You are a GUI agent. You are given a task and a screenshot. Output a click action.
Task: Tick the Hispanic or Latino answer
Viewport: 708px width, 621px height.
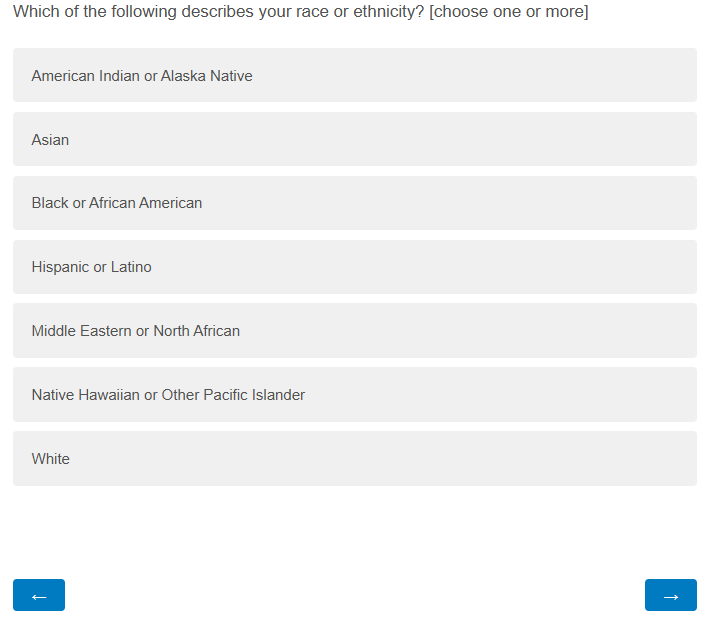click(x=354, y=267)
